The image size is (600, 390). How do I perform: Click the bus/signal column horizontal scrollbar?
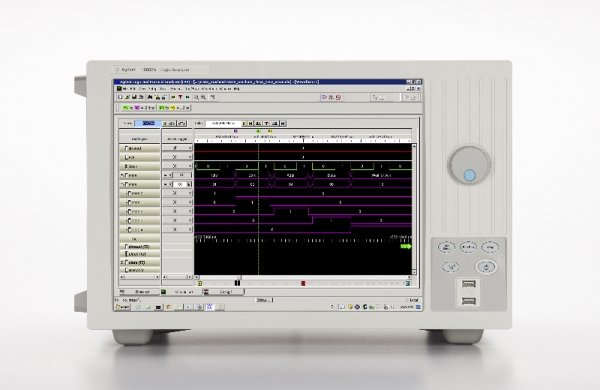pyautogui.click(x=140, y=277)
